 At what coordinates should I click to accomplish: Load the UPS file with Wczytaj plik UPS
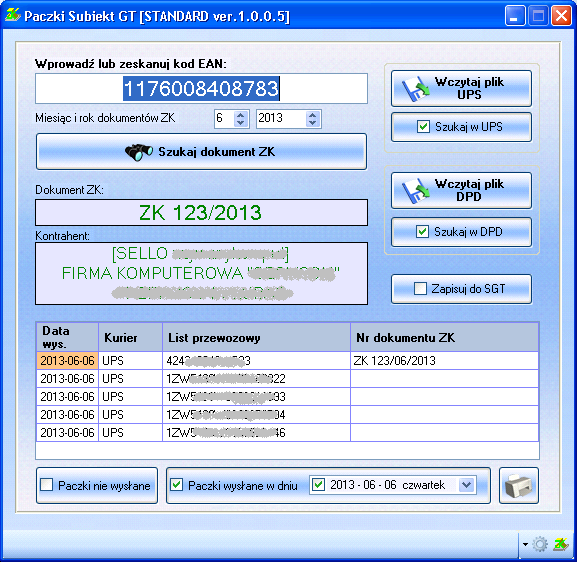click(461, 88)
